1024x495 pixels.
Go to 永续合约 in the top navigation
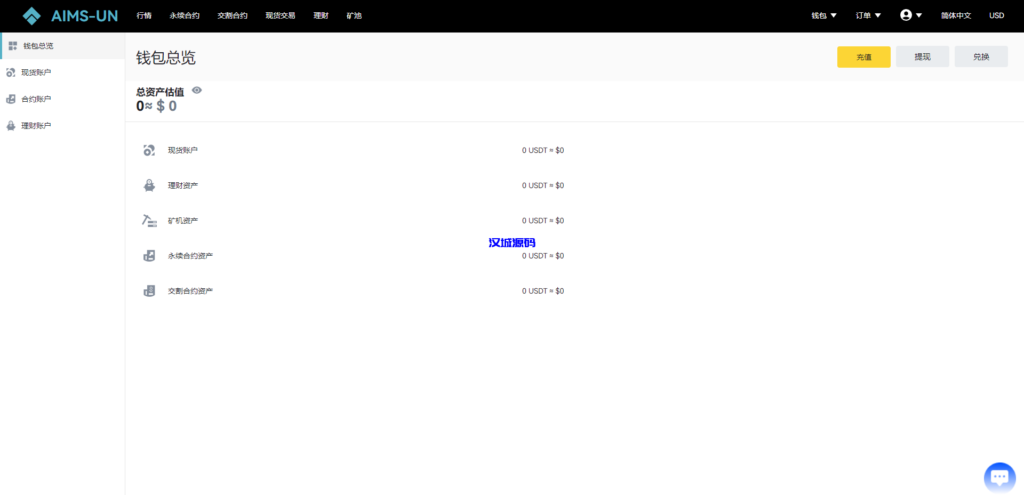tap(184, 16)
